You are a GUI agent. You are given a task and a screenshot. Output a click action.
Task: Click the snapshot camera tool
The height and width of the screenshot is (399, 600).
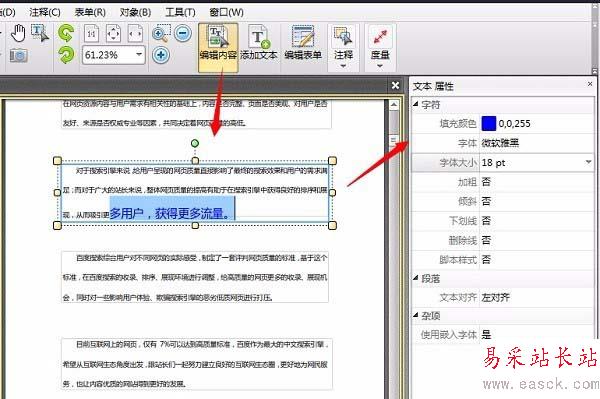pos(18,56)
